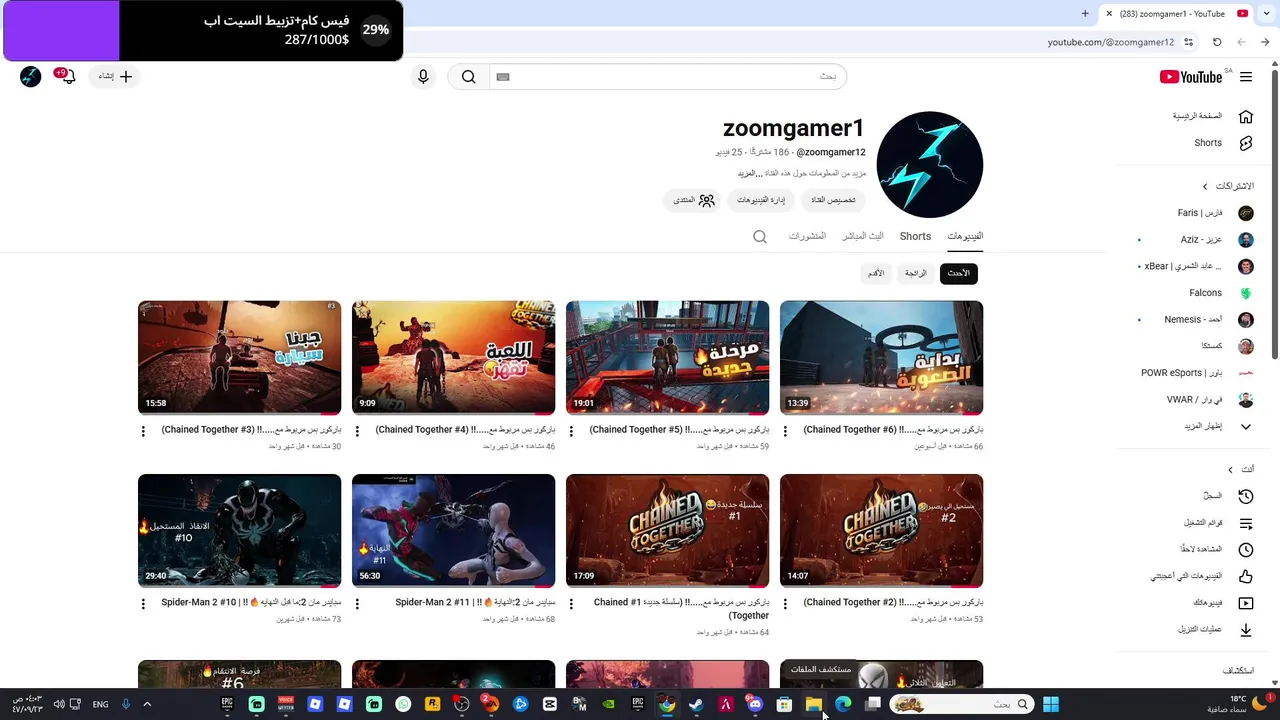This screenshot has height=720, width=1280.
Task: Open Chained Together #5 video thumbnail
Action: (667, 358)
